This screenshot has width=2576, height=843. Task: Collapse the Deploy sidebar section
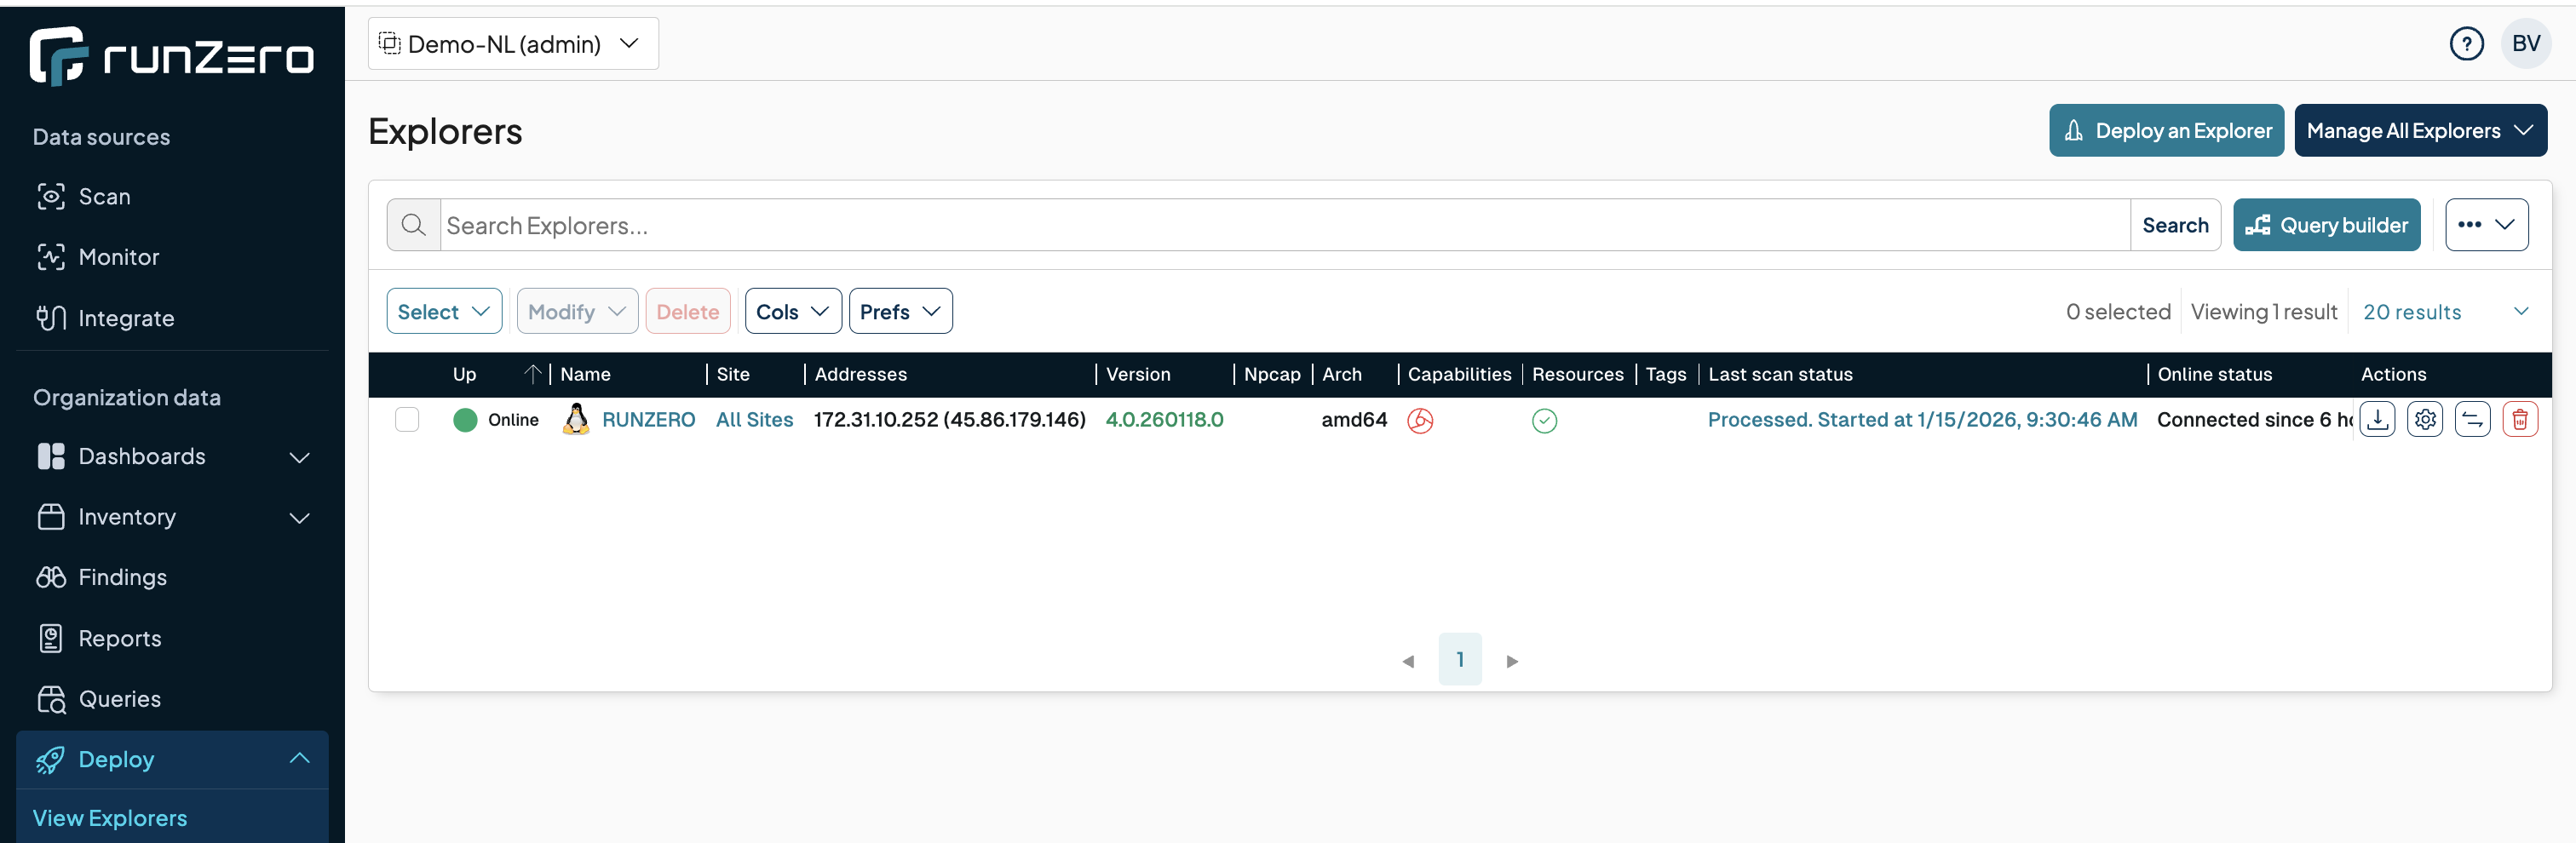299,759
